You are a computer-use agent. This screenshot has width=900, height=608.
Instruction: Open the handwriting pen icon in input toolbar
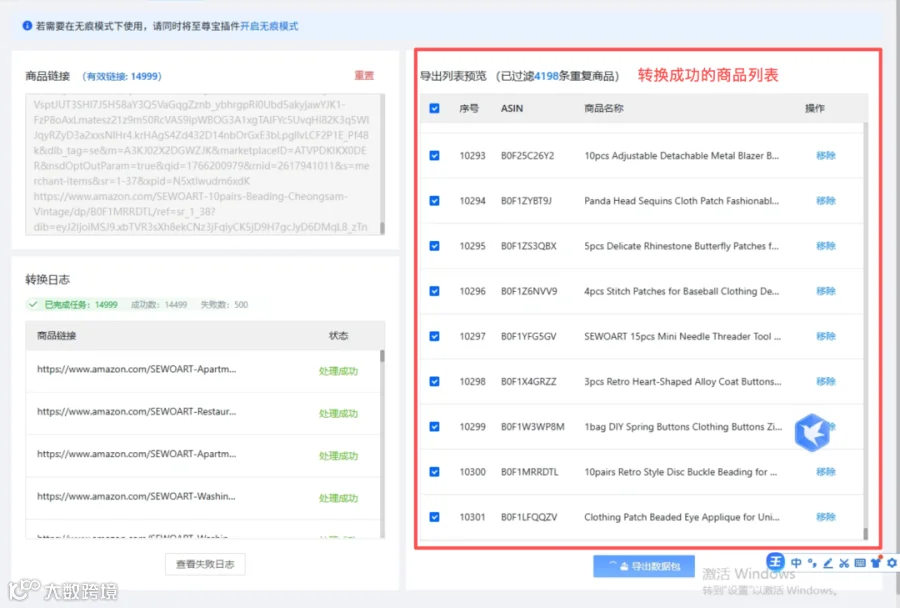pyautogui.click(x=828, y=563)
